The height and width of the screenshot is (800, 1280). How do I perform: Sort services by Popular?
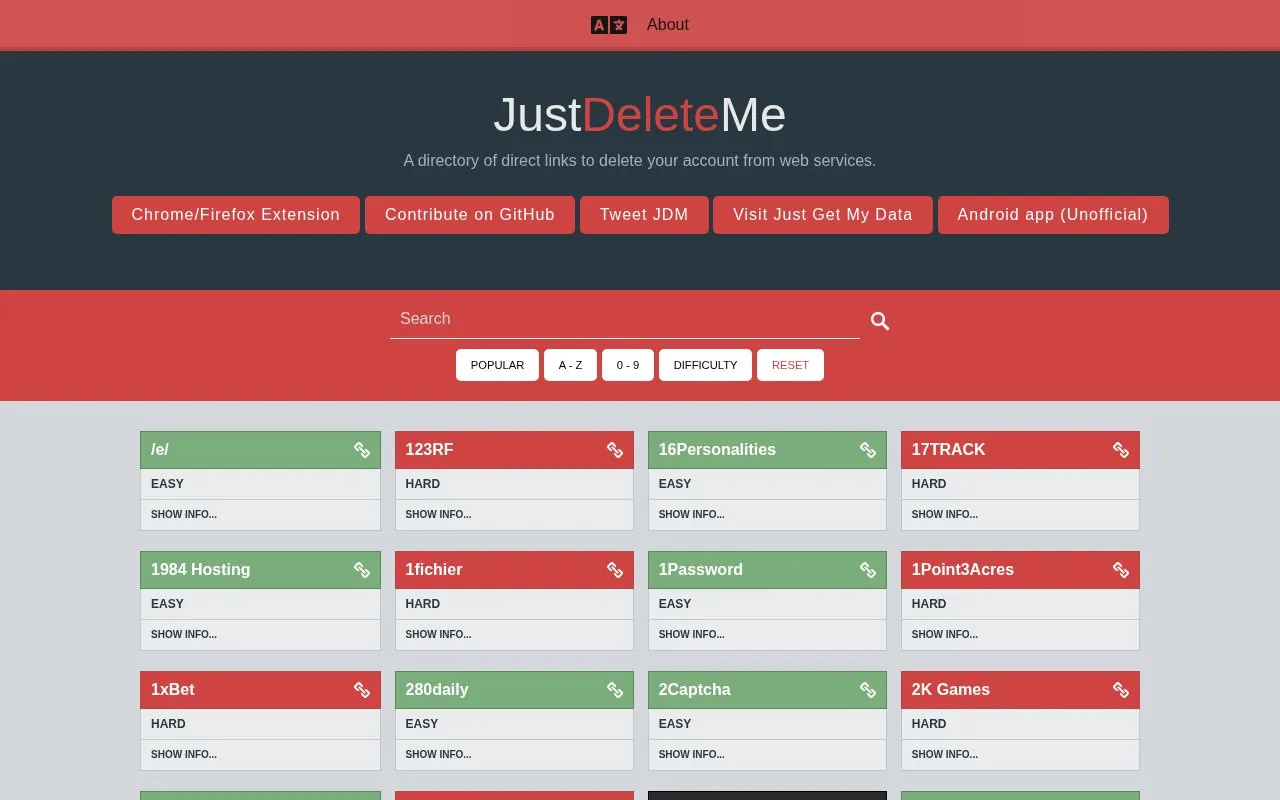[x=497, y=365]
